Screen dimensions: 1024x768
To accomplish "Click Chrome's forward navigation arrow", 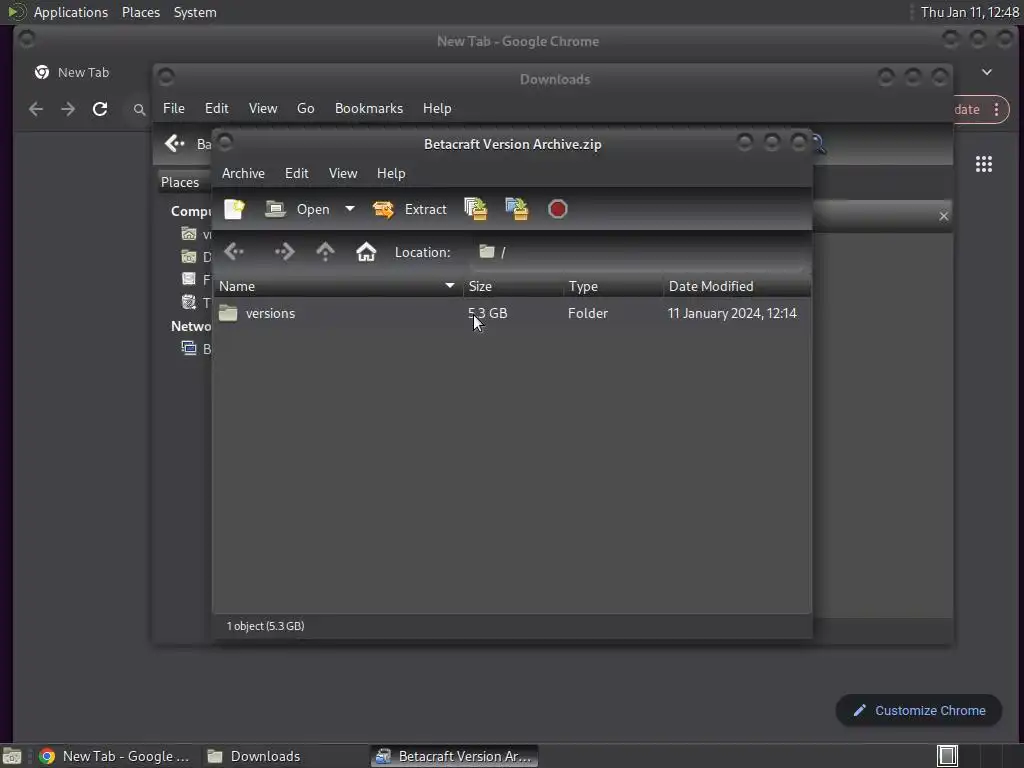I will (x=68, y=109).
